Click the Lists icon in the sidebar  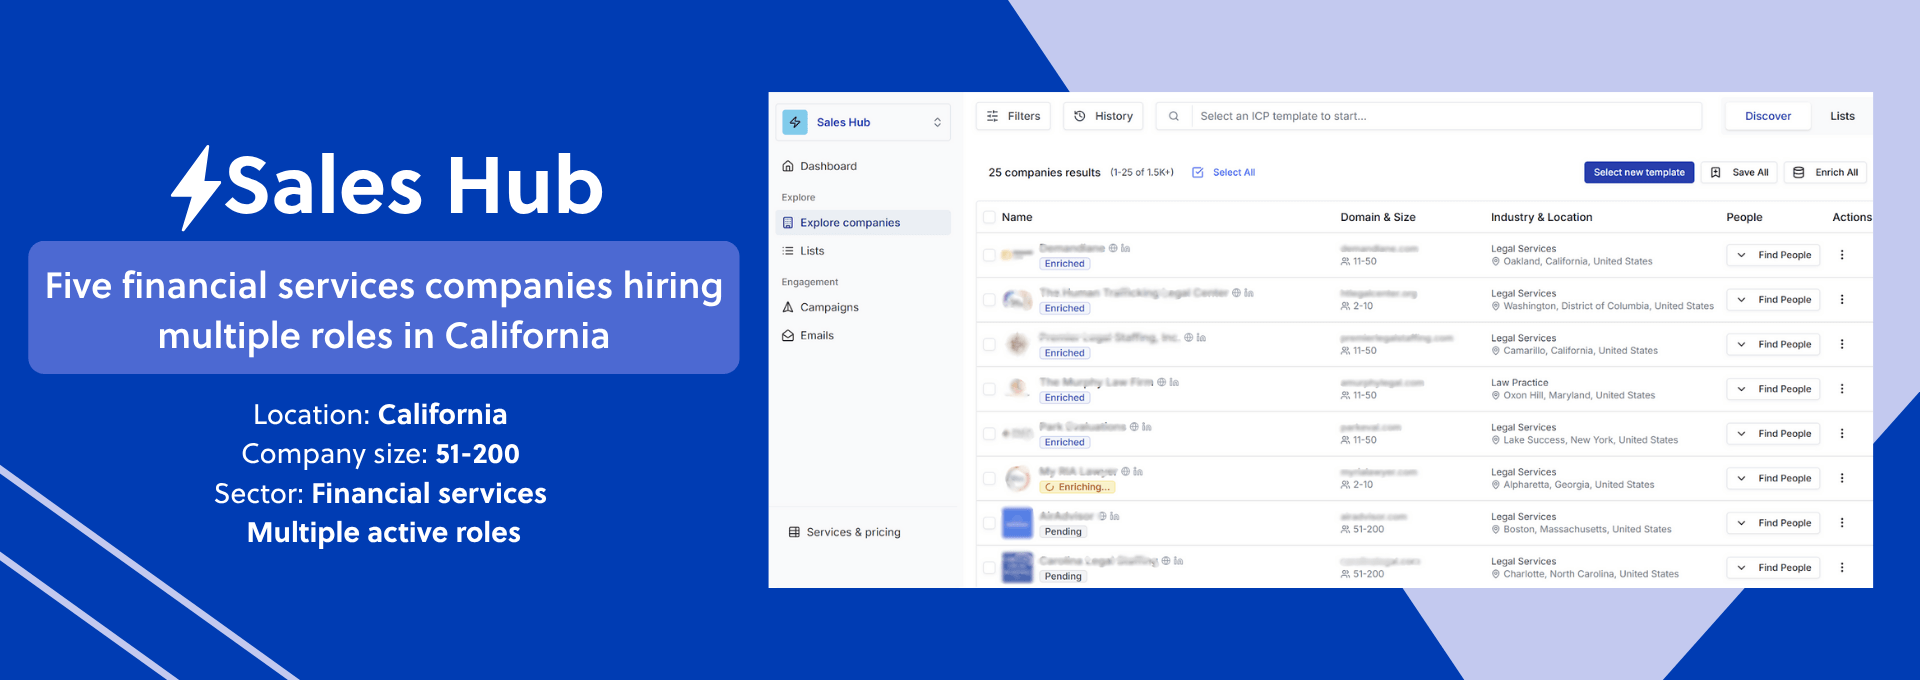coord(788,251)
